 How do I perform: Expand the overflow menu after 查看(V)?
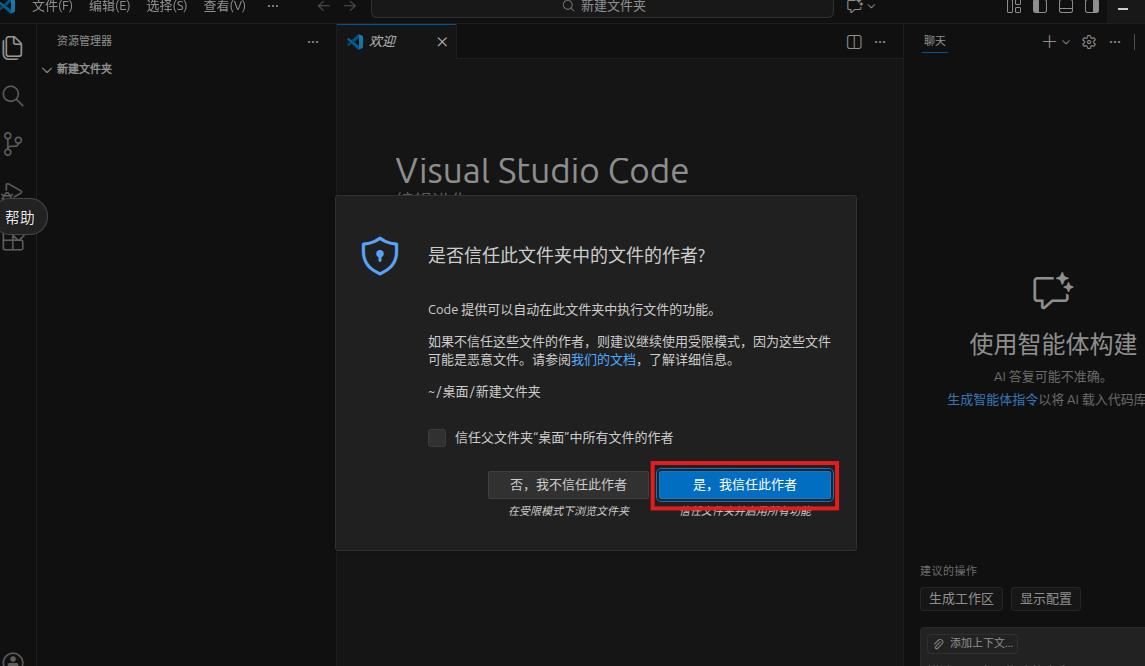point(273,6)
